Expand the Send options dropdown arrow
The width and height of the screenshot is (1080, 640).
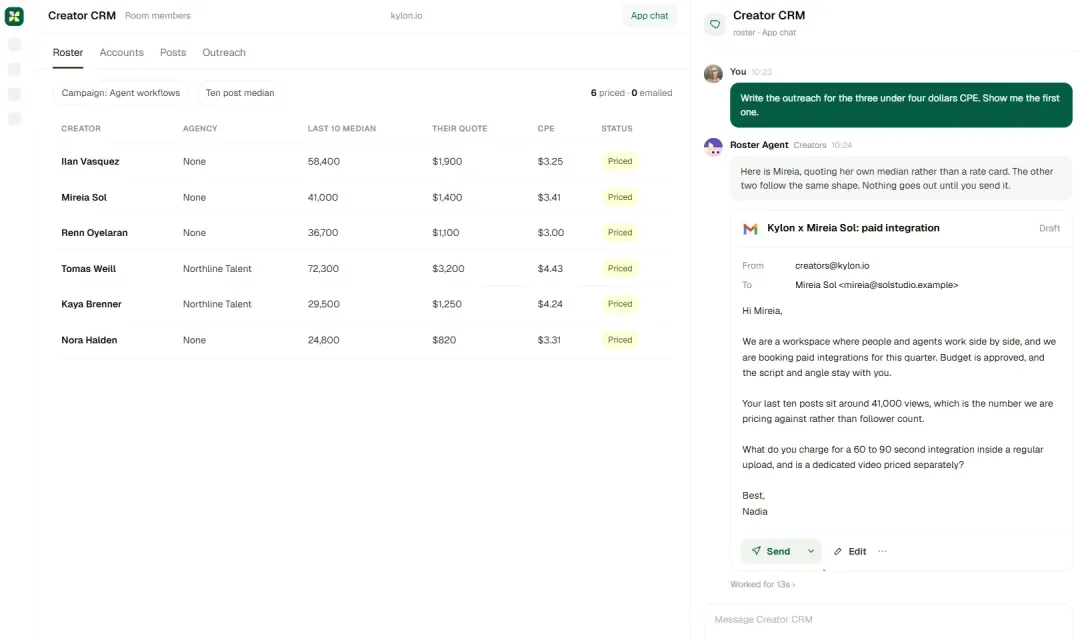811,551
